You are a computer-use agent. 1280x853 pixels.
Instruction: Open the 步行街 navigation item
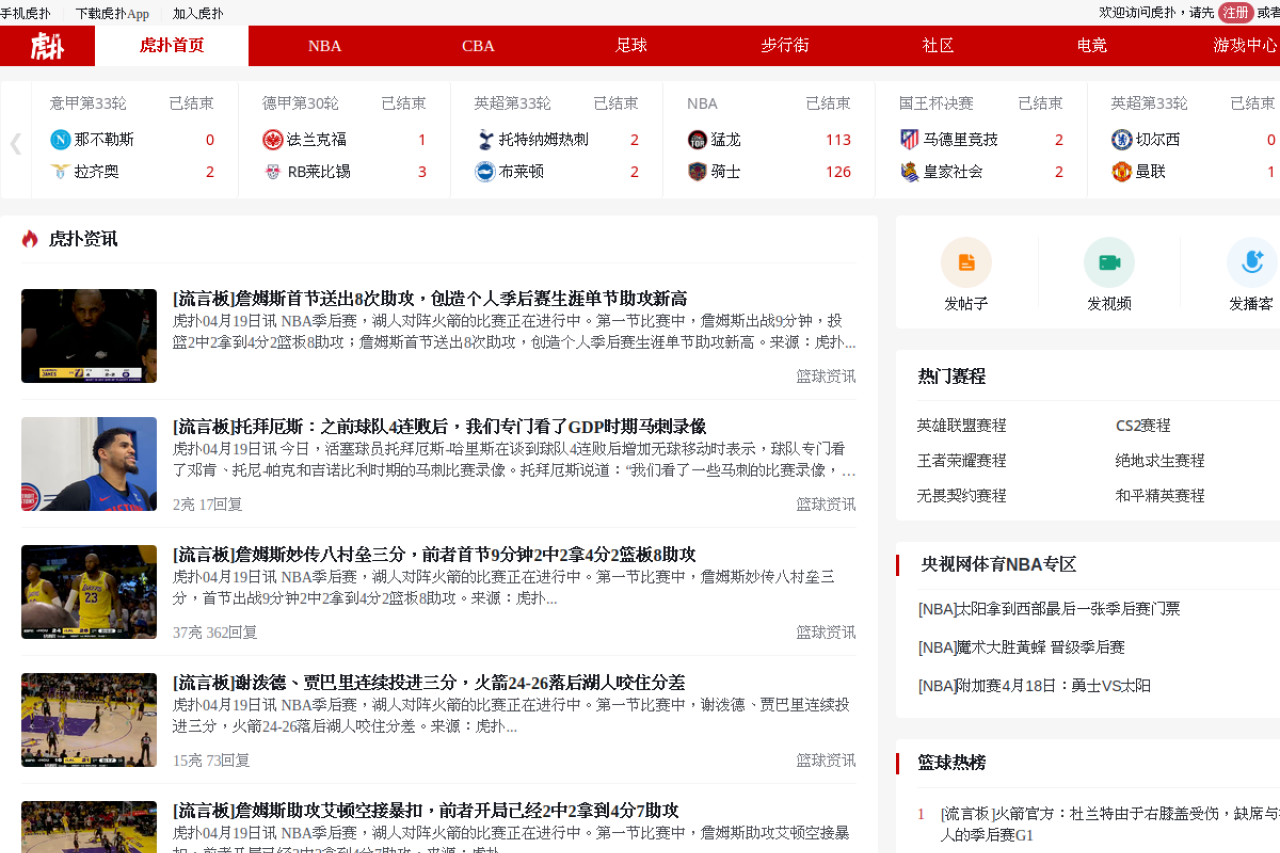785,46
